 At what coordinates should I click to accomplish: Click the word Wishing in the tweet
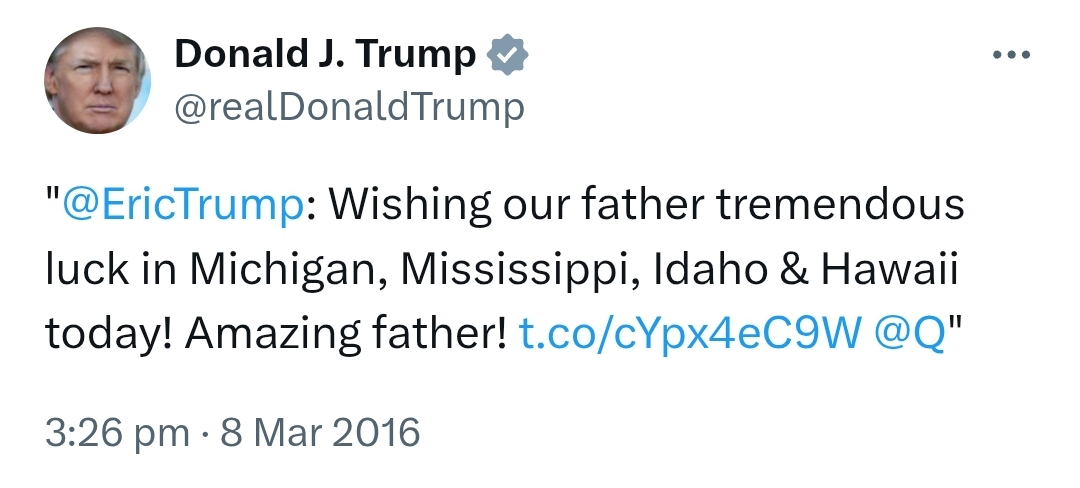pyautogui.click(x=410, y=205)
